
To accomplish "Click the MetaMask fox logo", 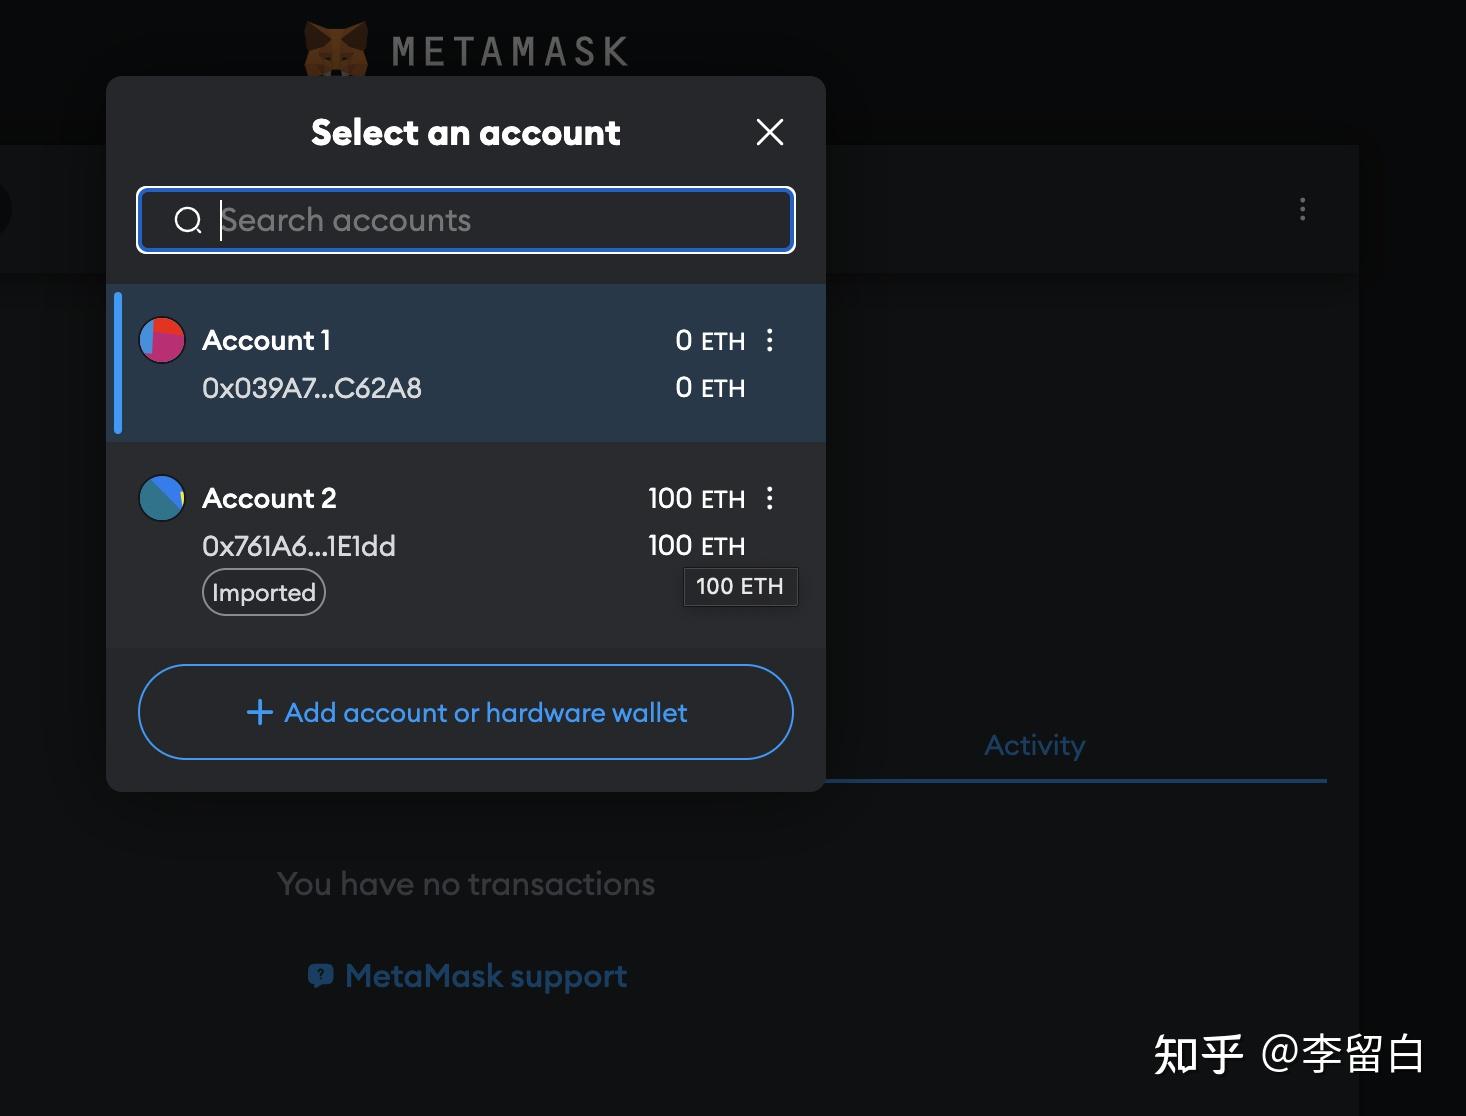I will [x=337, y=50].
